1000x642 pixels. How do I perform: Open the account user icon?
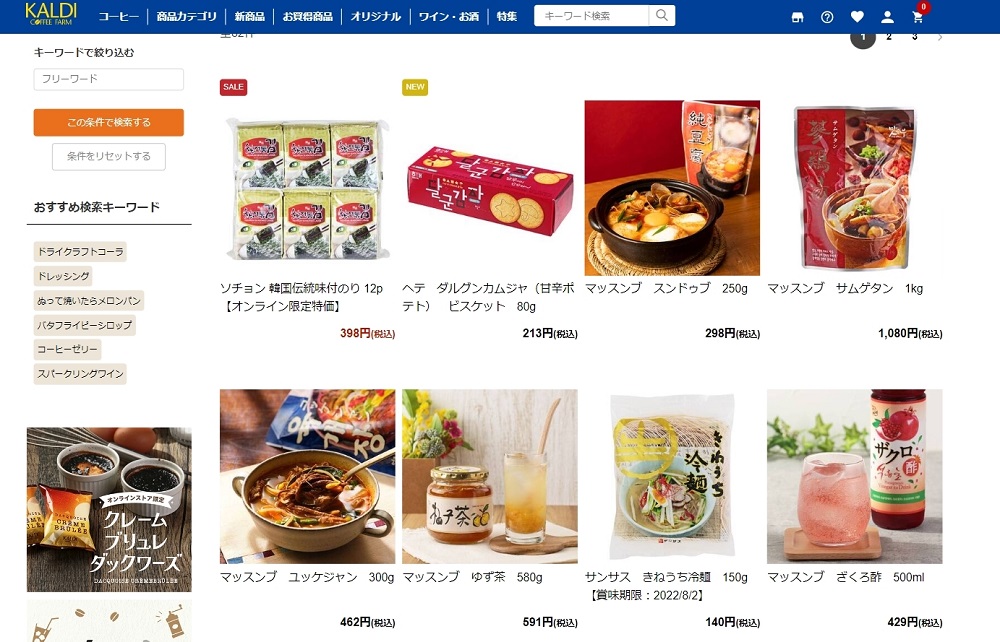click(x=887, y=17)
